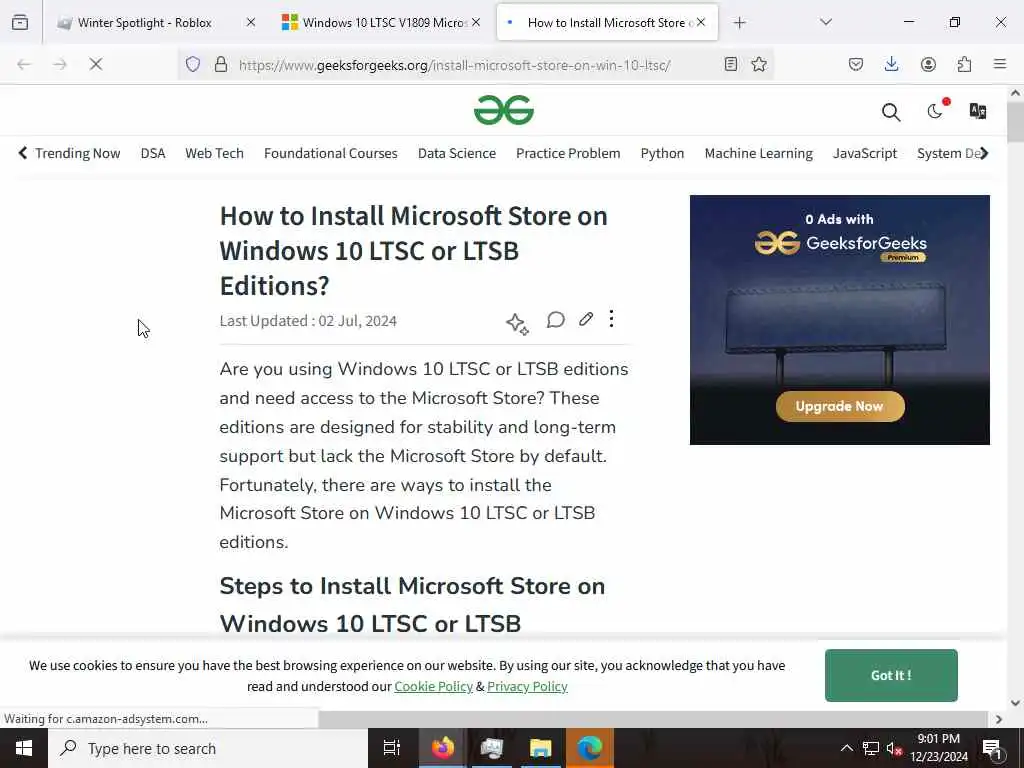Open Web Tech category
This screenshot has width=1024, height=768.
[x=214, y=153]
